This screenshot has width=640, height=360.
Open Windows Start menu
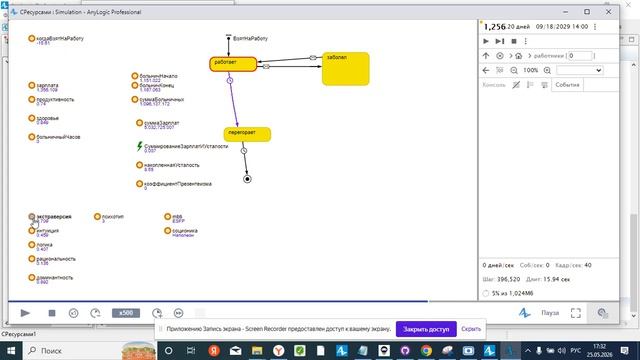coord(11,351)
